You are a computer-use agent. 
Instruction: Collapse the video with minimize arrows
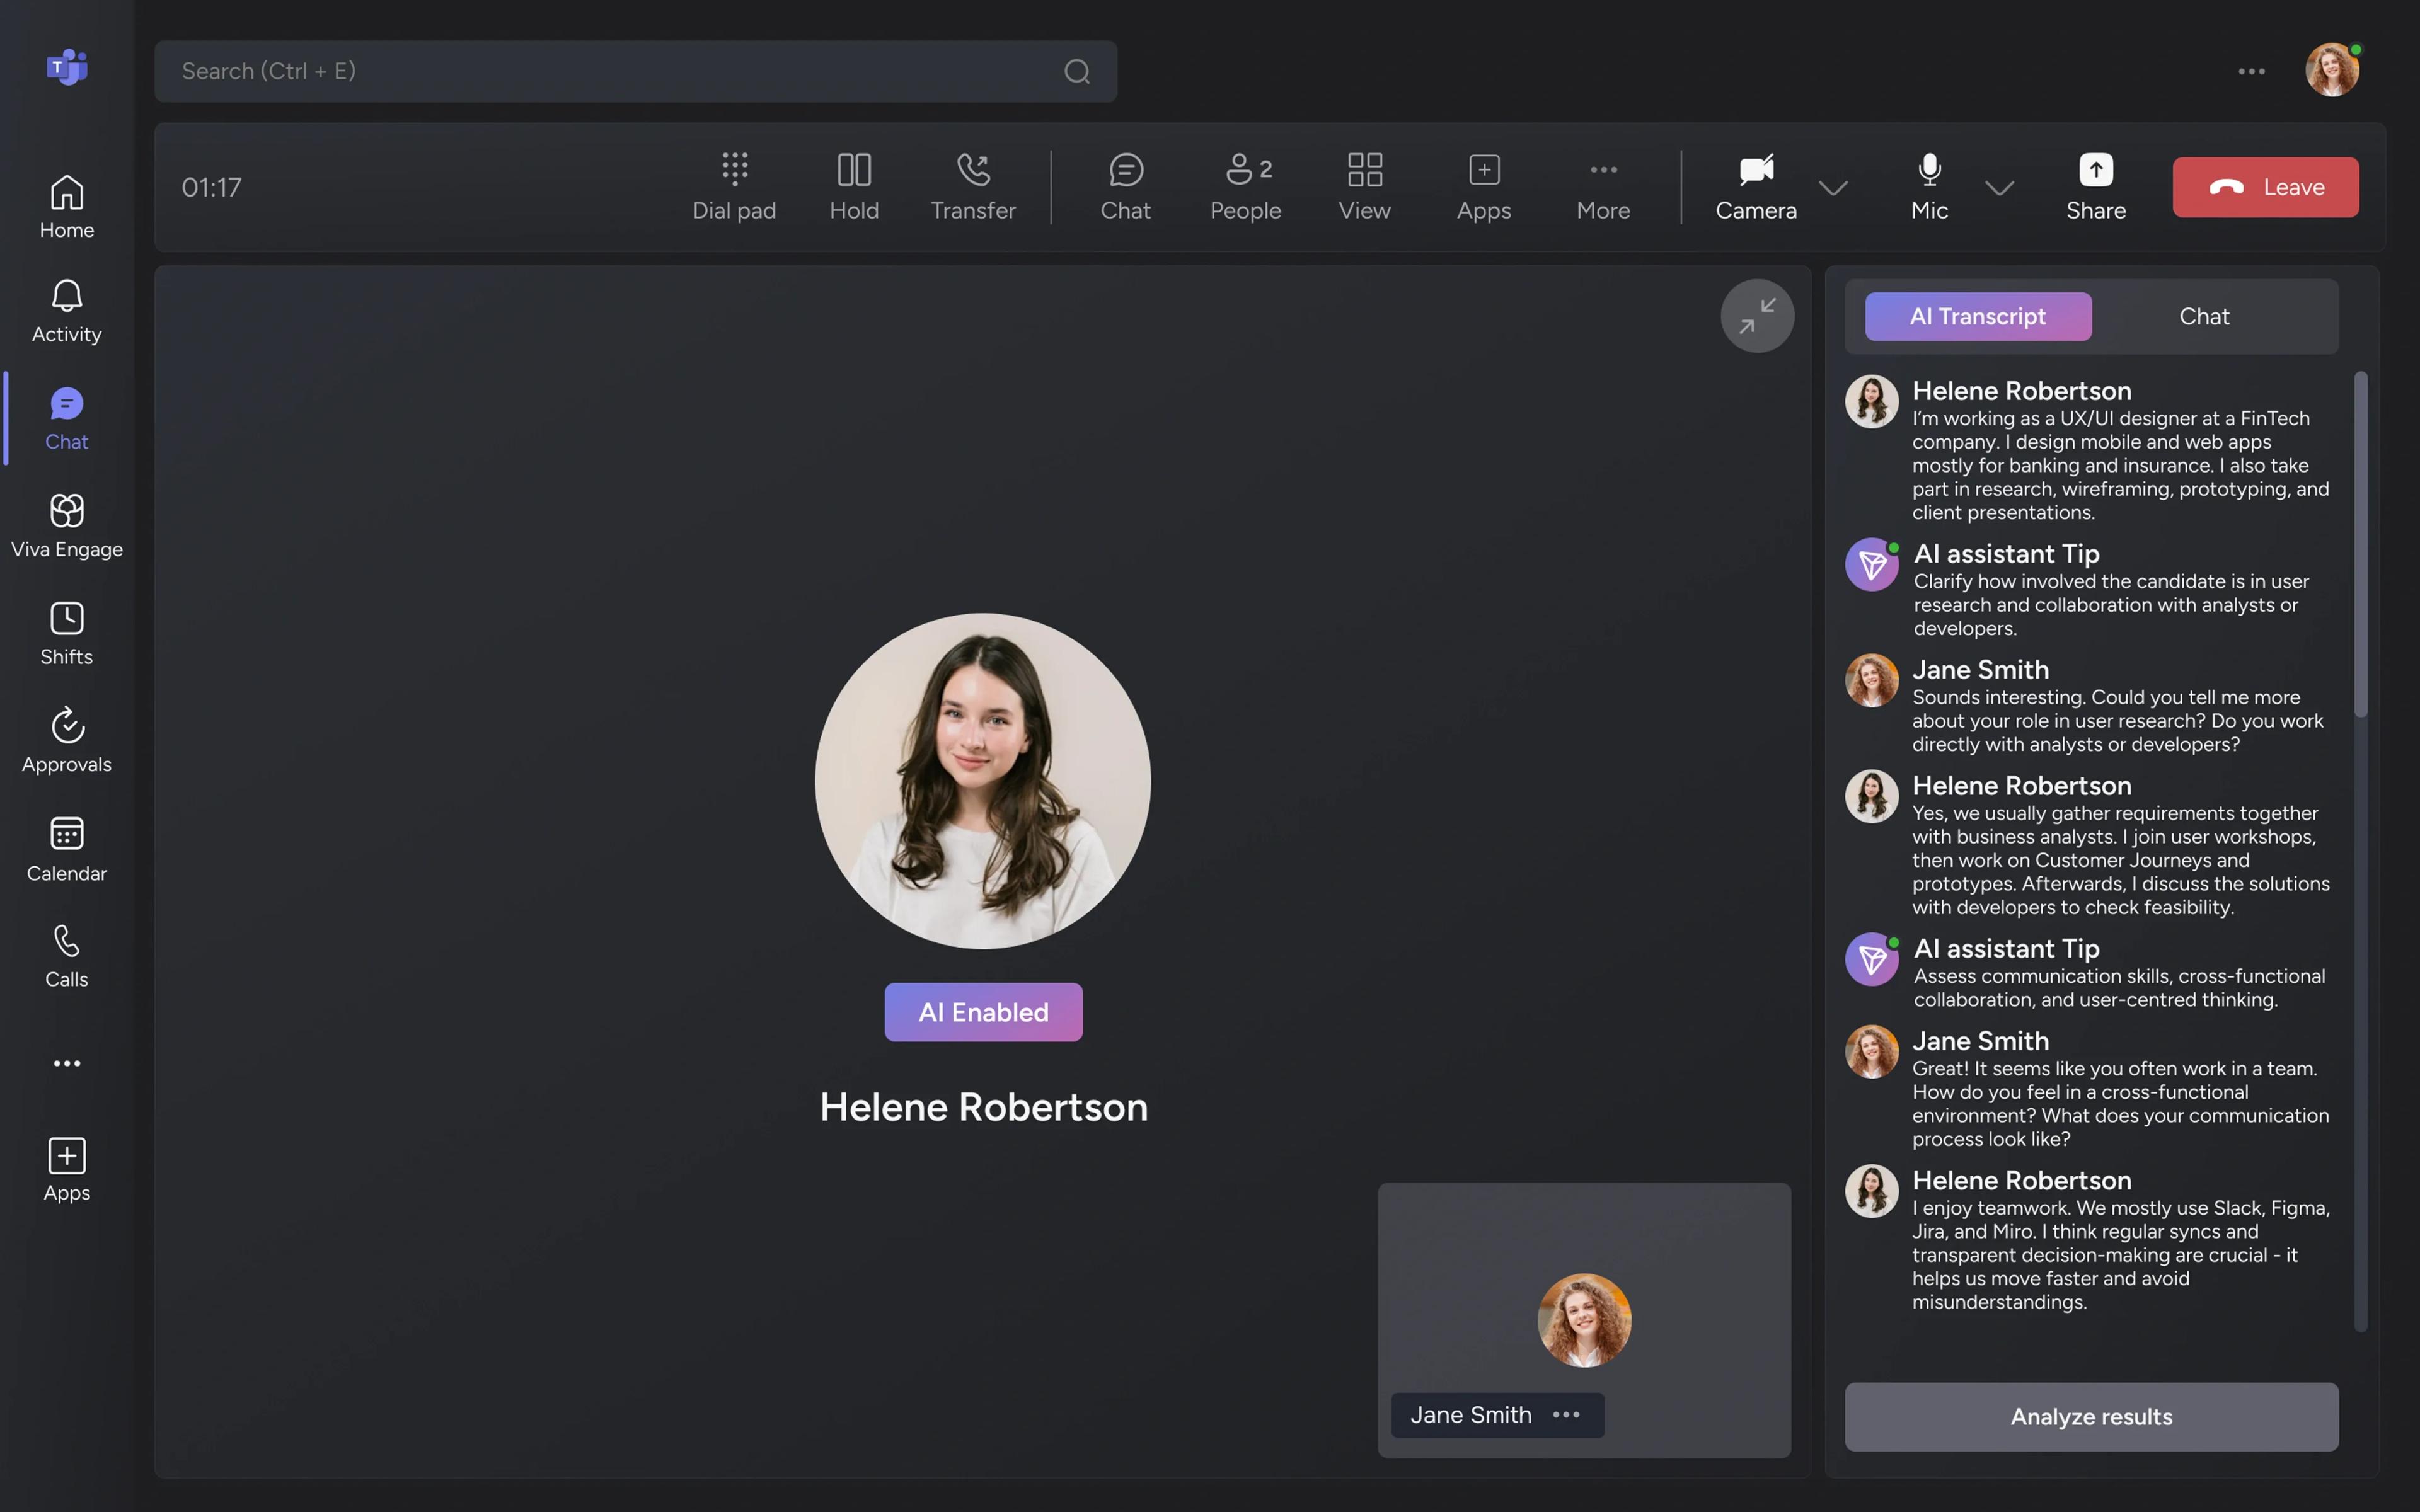click(x=1757, y=316)
